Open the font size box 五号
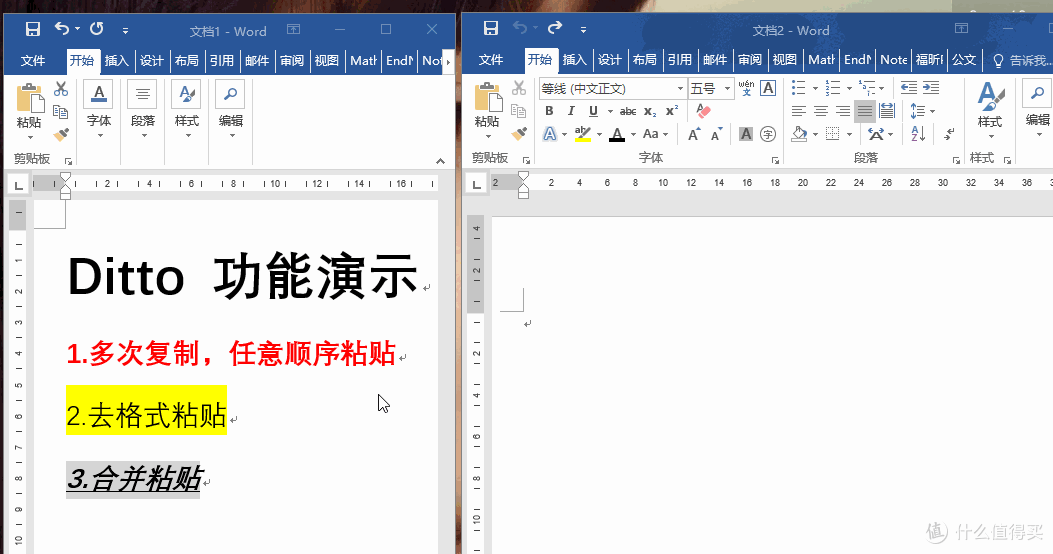Image resolution: width=1053 pixels, height=554 pixels. coord(711,88)
